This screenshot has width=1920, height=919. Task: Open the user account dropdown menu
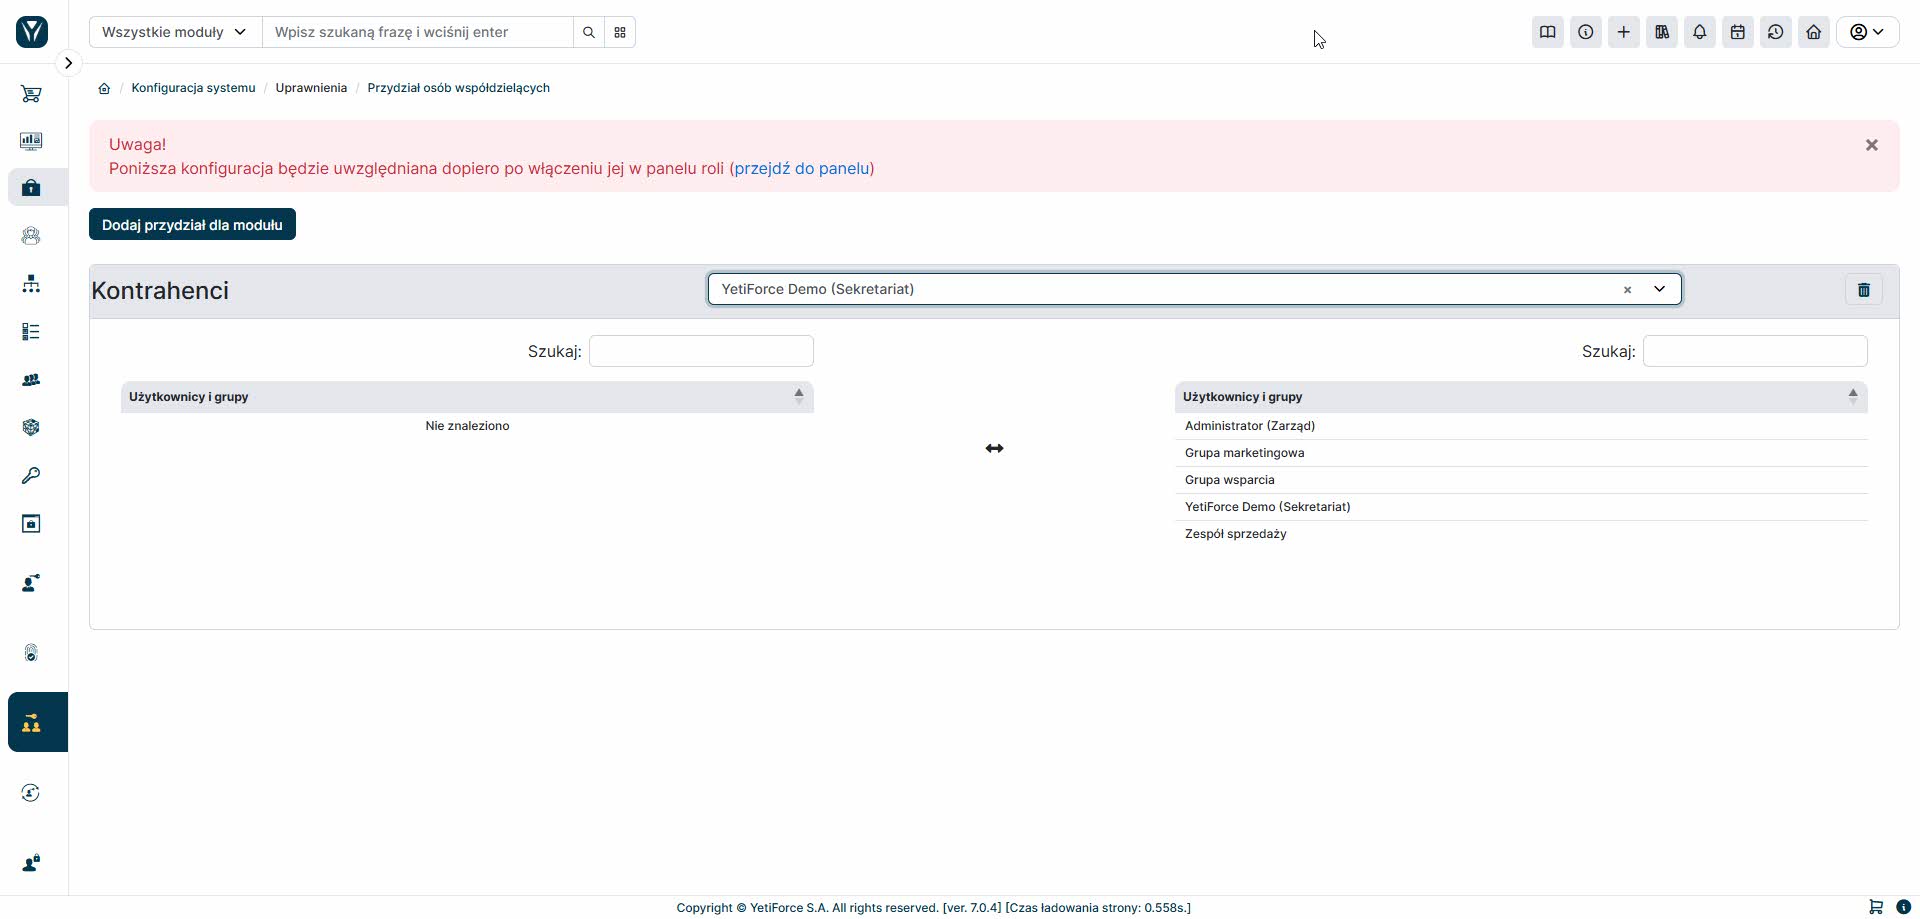pos(1867,32)
